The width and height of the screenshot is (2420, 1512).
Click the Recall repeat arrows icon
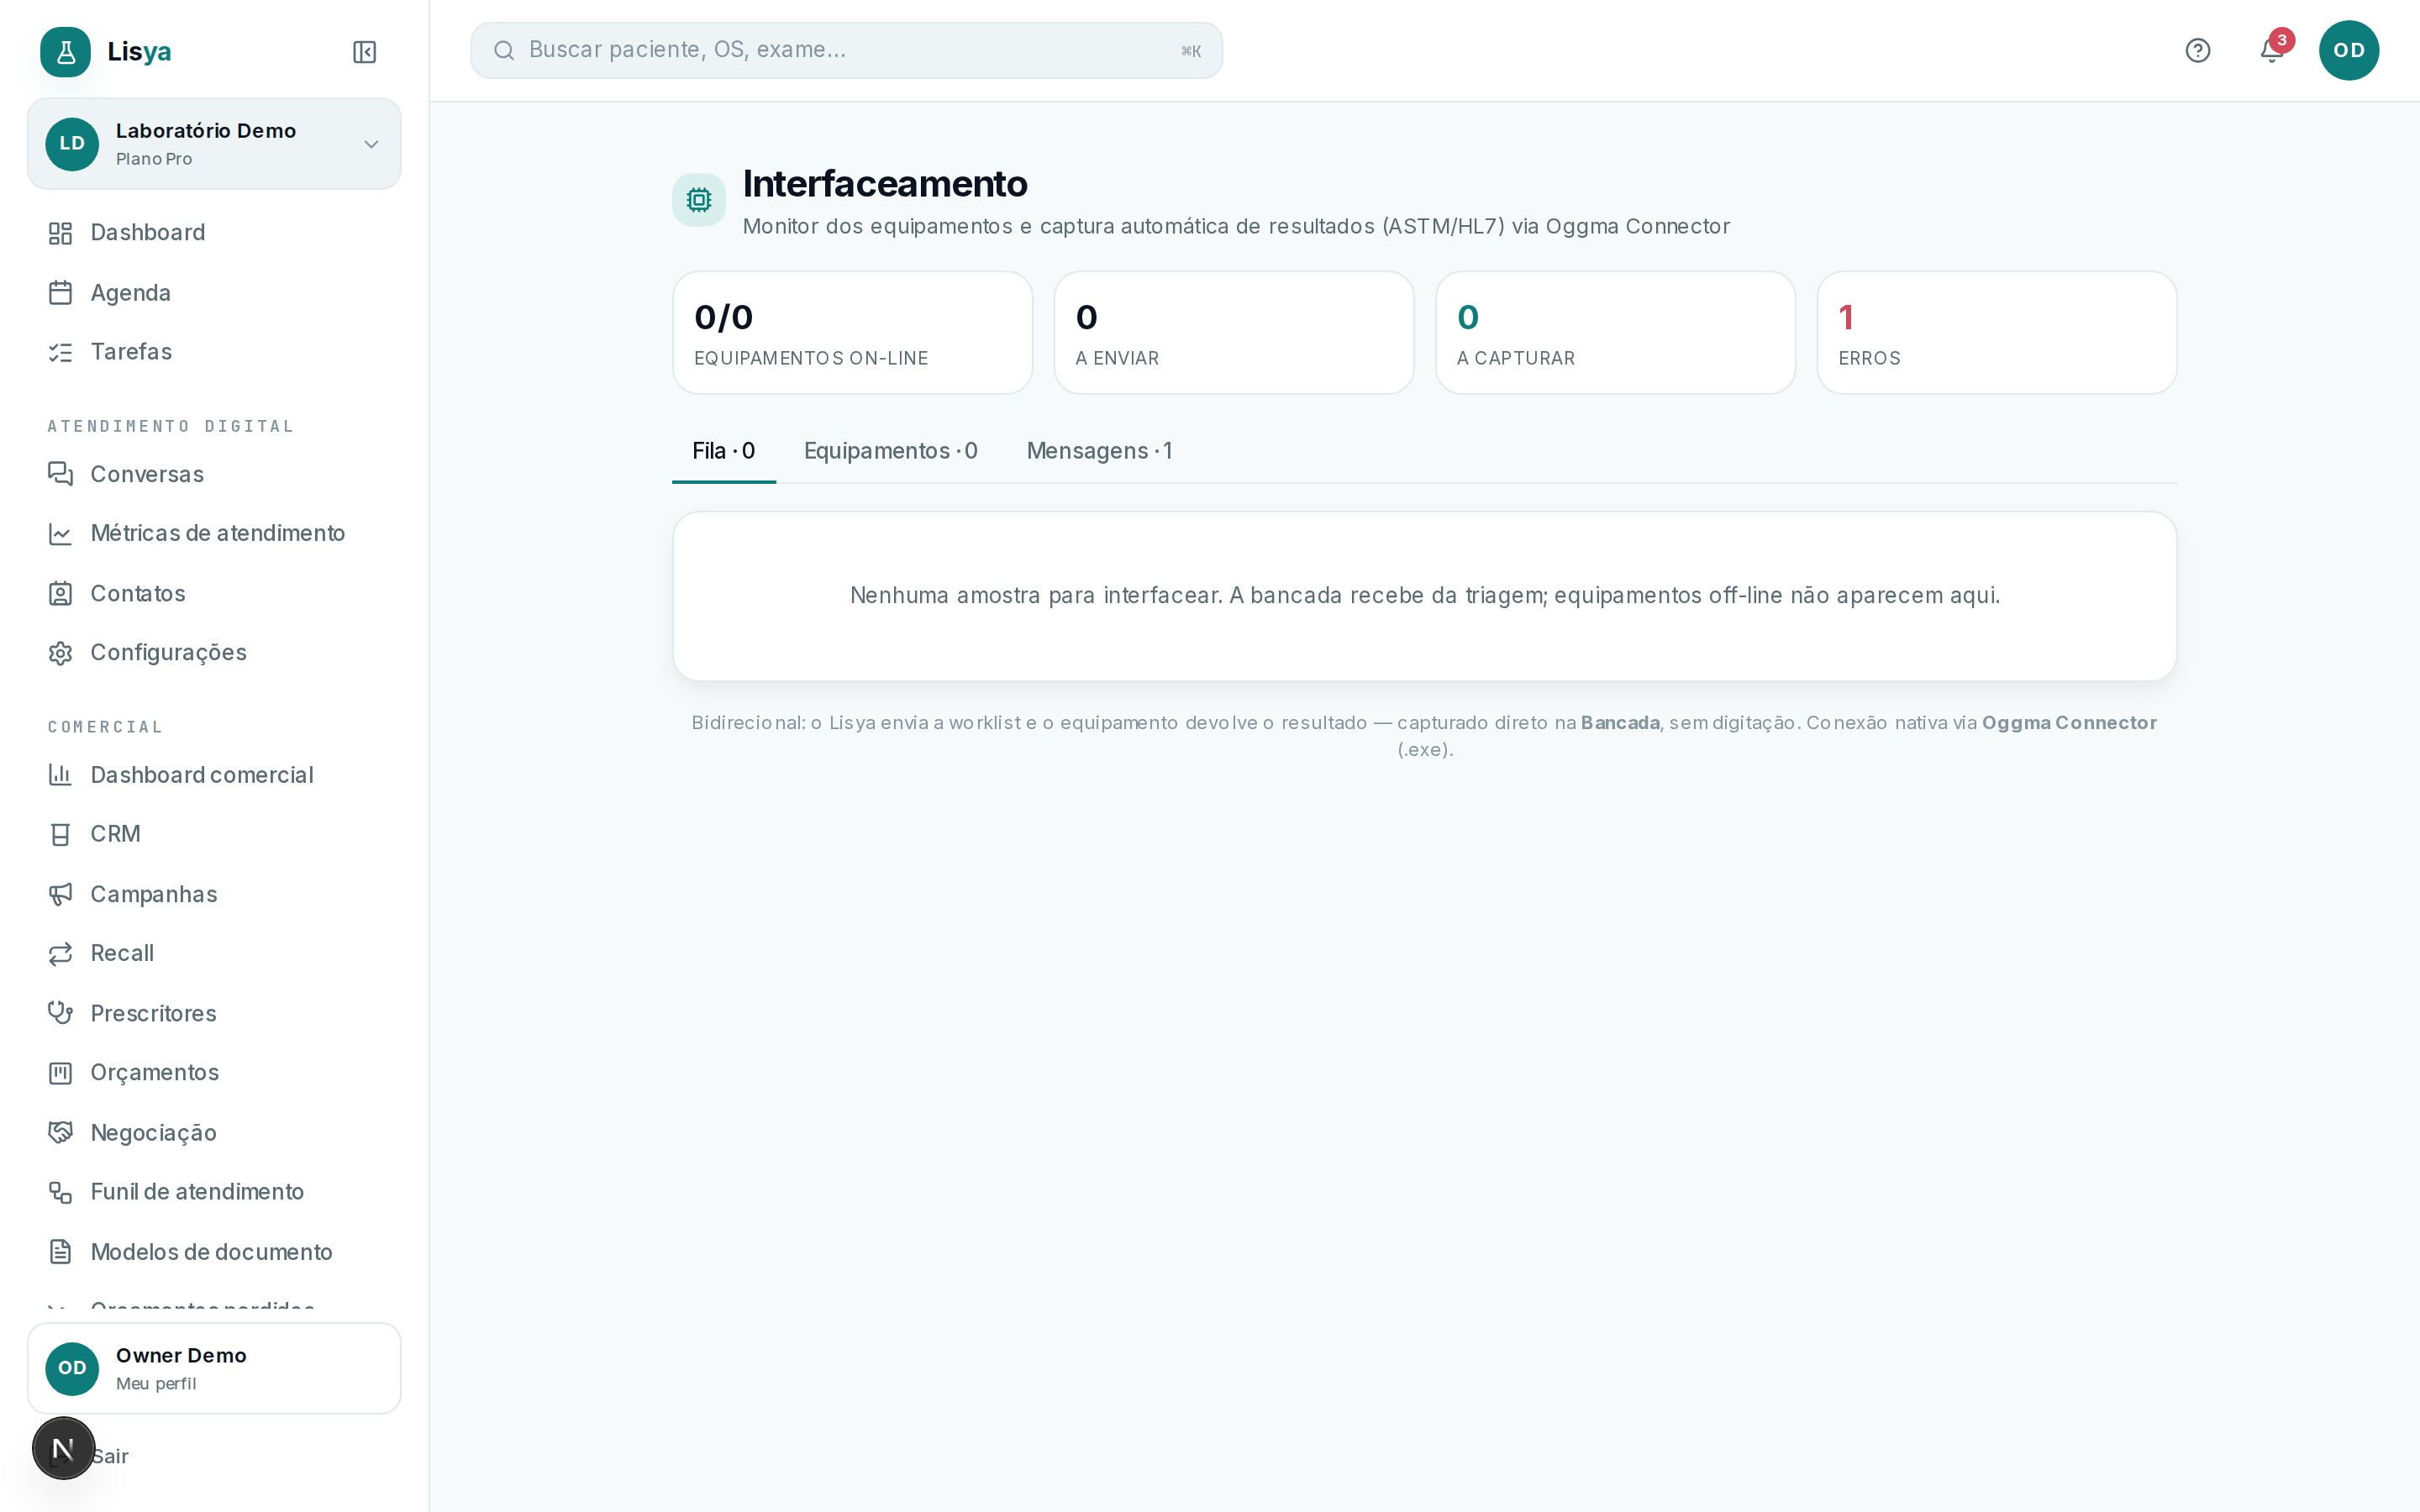60,953
